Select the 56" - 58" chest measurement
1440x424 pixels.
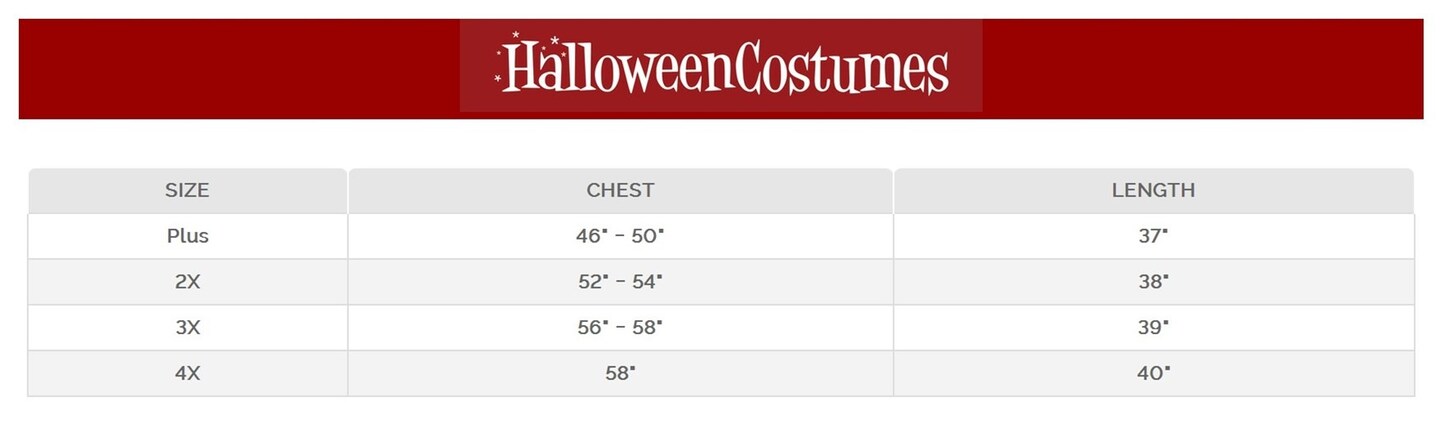(x=620, y=327)
